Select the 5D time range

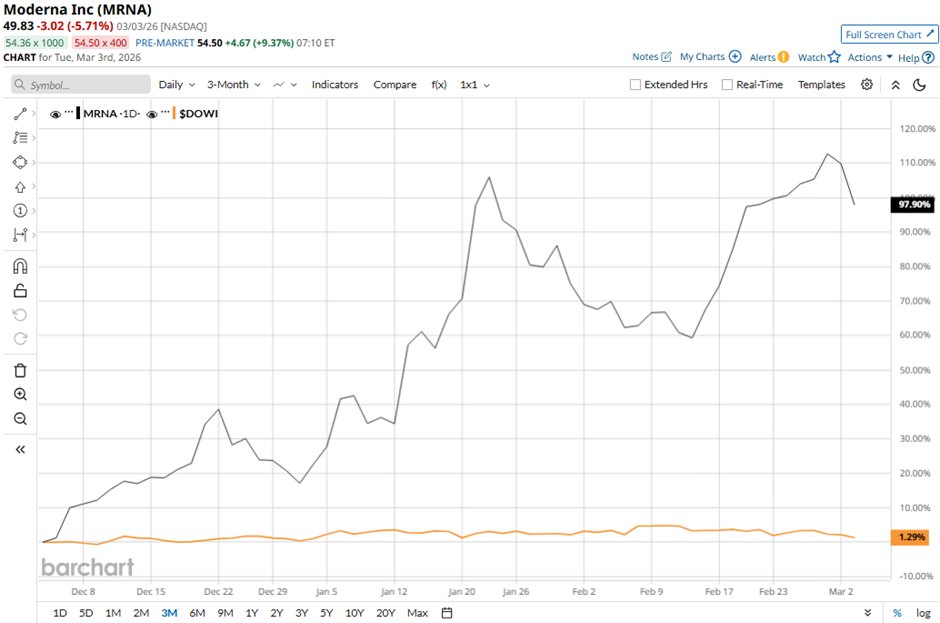click(x=86, y=613)
